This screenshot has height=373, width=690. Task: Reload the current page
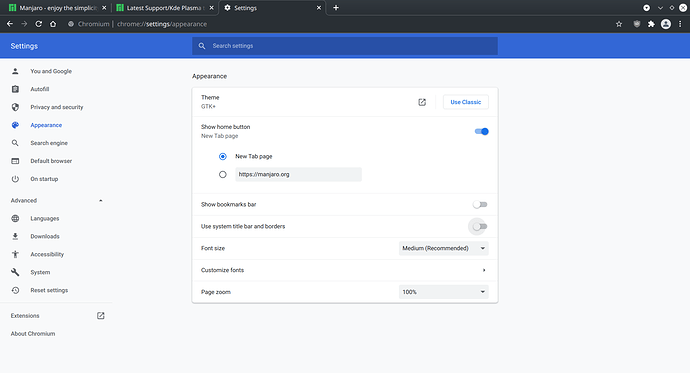click(x=39, y=24)
